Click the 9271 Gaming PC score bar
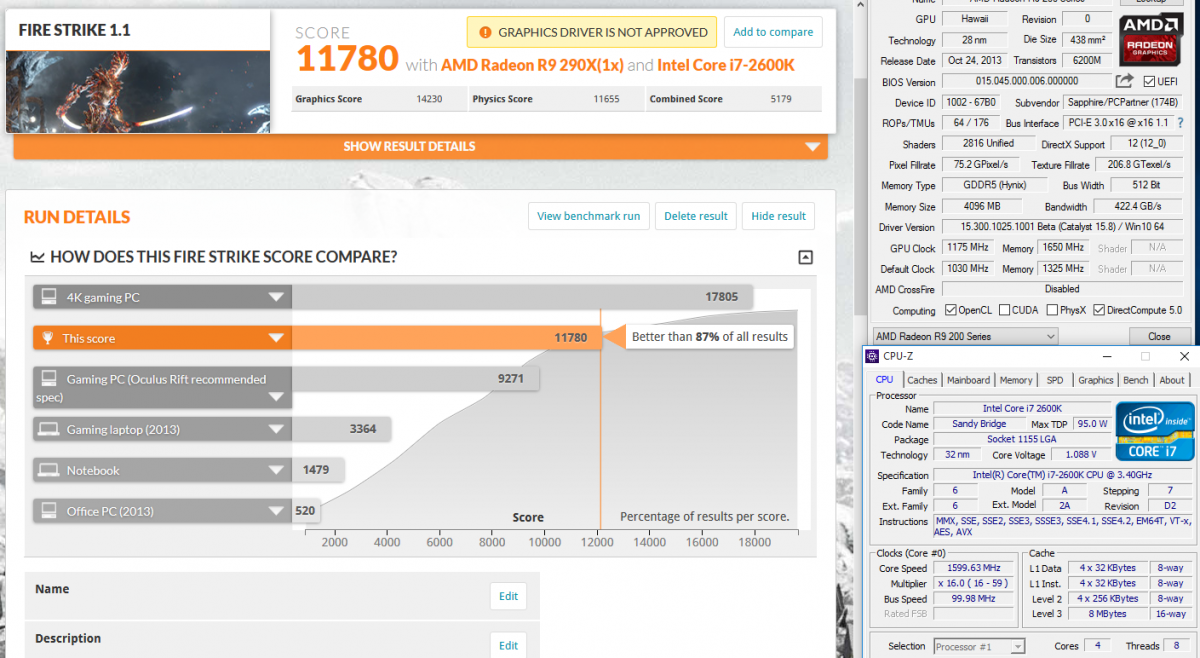1200x658 pixels. coord(415,379)
